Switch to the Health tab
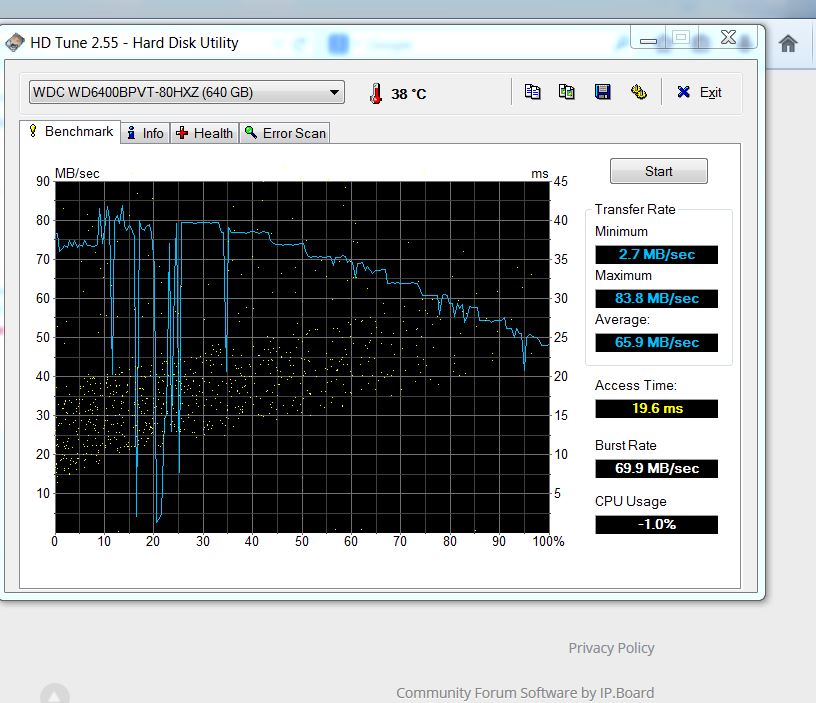 click(x=204, y=133)
